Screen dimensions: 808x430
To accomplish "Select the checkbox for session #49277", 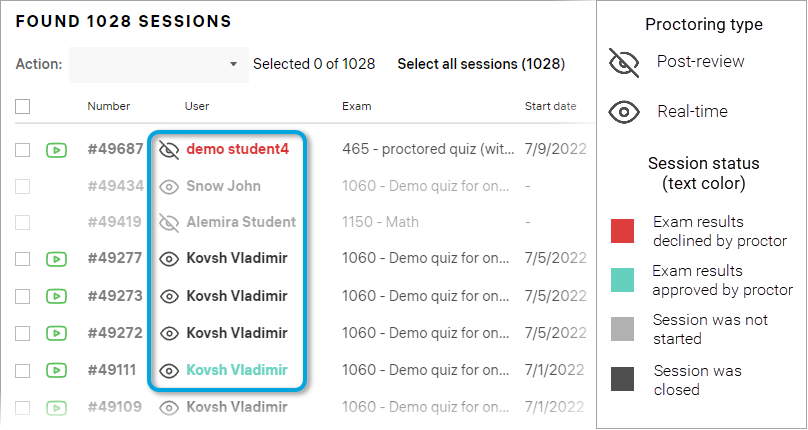I will 23,259.
